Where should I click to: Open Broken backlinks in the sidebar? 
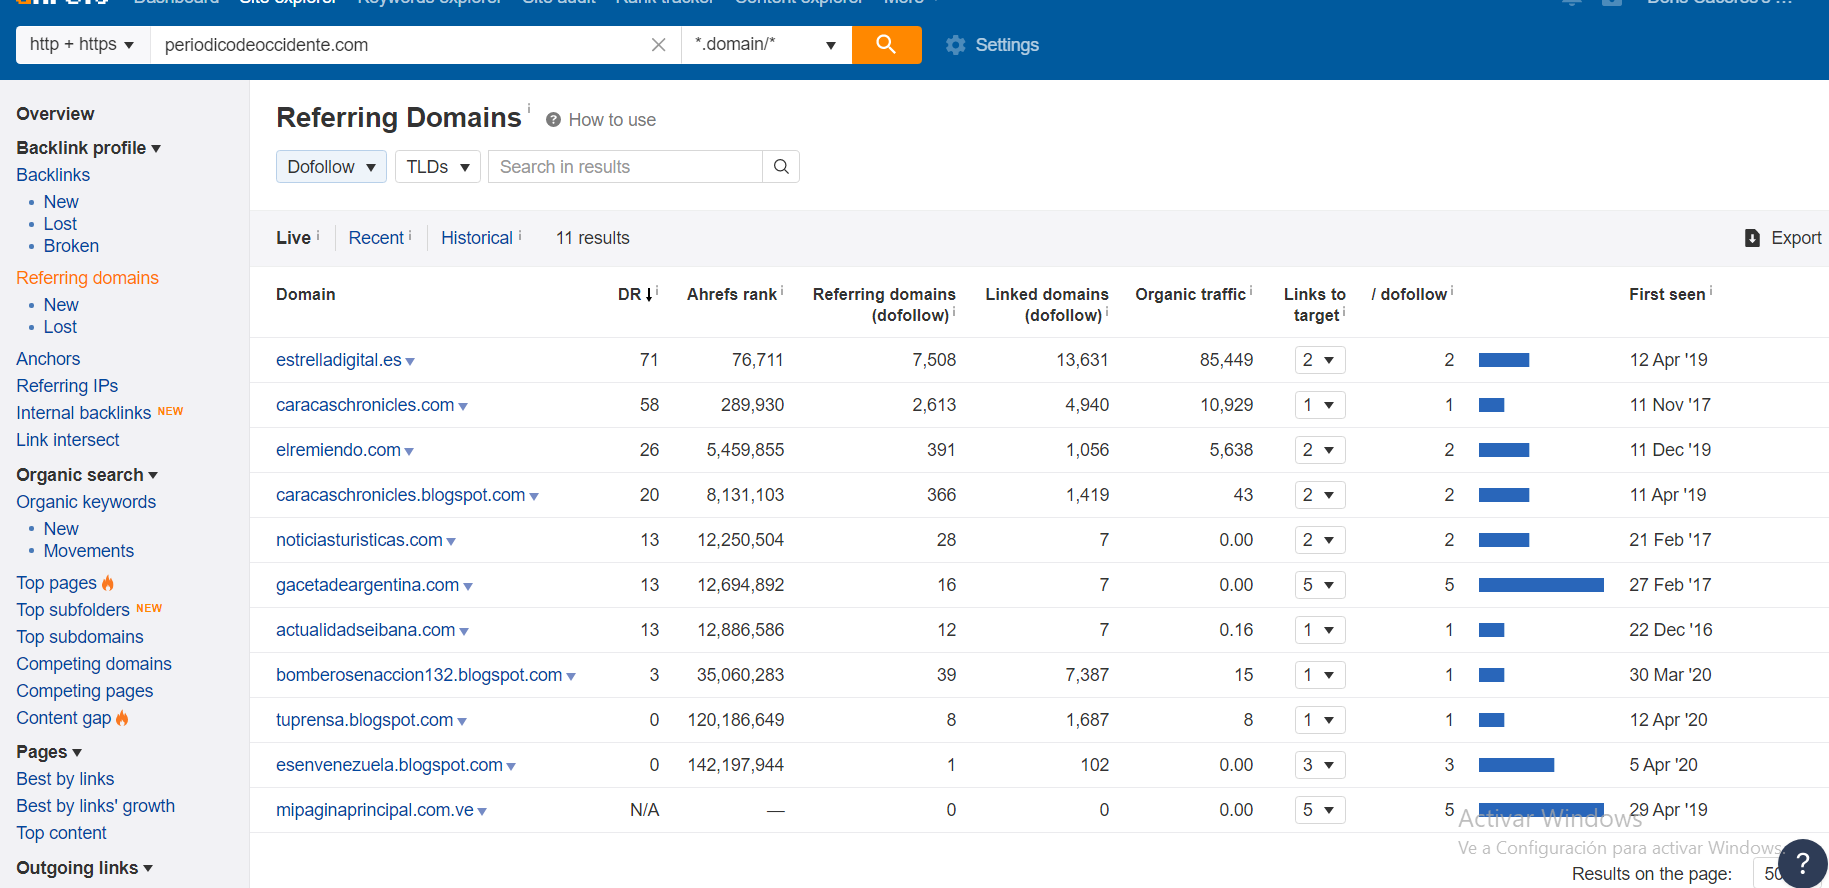pos(71,246)
